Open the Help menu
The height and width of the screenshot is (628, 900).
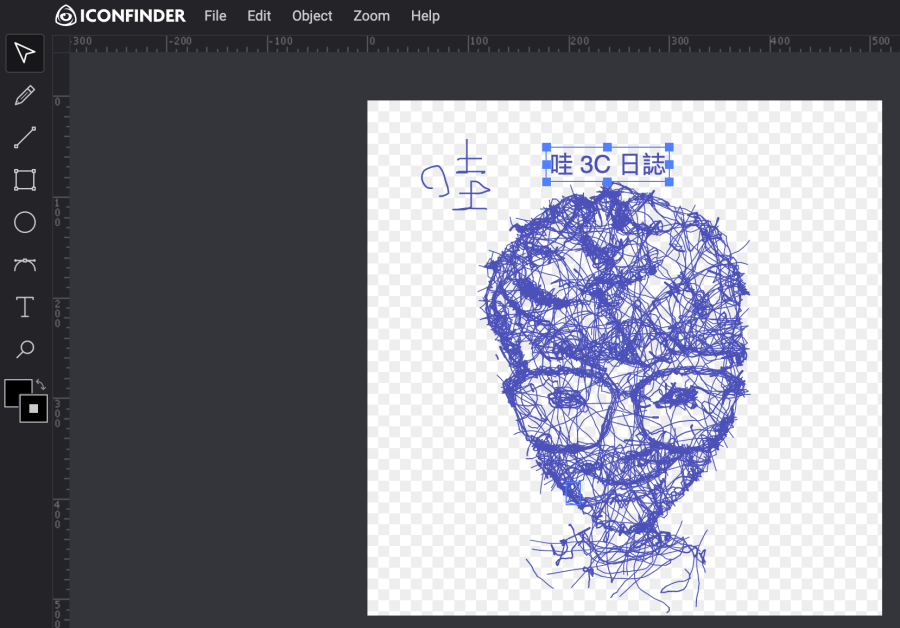(425, 16)
